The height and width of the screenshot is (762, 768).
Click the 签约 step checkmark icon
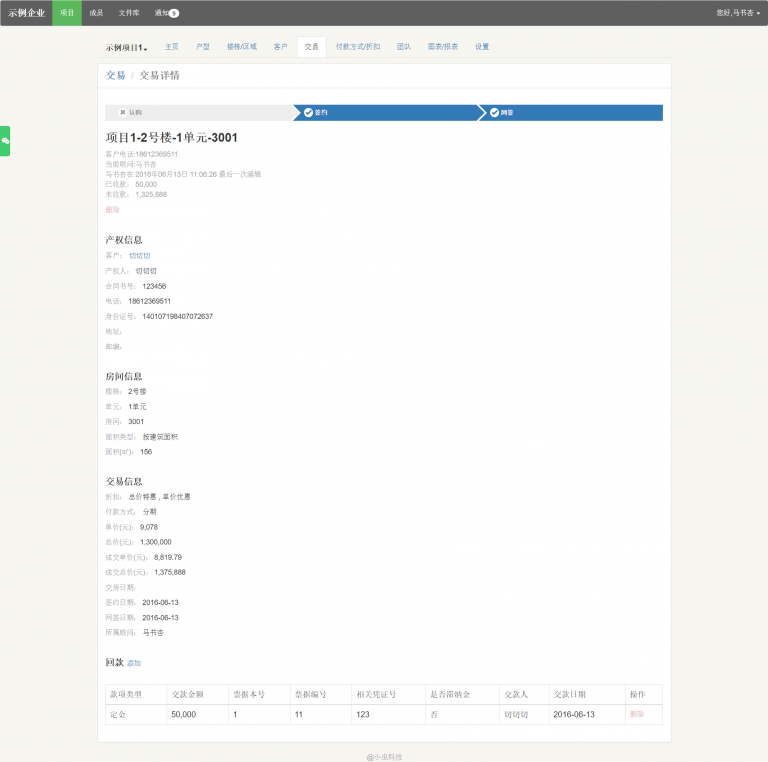[308, 113]
